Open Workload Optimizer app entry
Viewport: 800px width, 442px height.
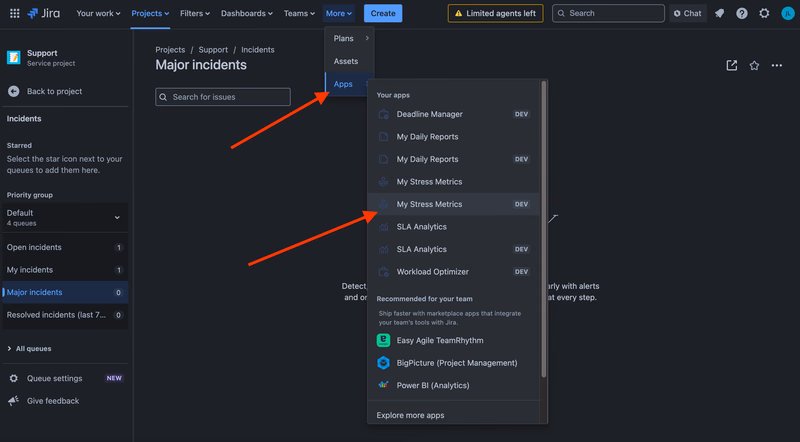(x=454, y=272)
